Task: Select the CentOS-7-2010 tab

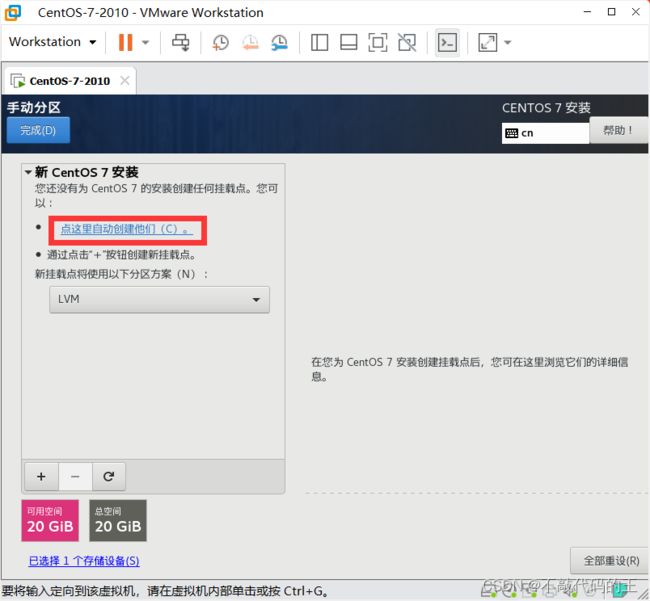Action: click(x=69, y=81)
